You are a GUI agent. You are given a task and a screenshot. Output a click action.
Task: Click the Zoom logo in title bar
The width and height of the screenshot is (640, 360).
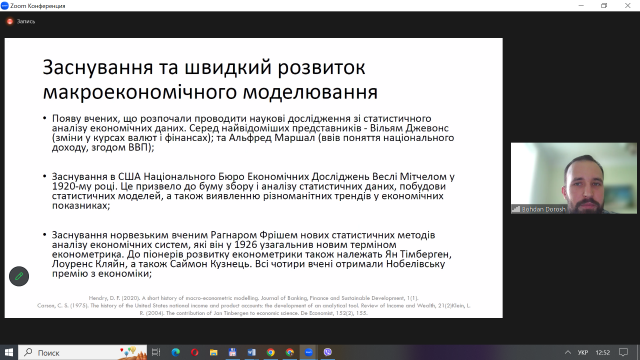(x=4, y=6)
